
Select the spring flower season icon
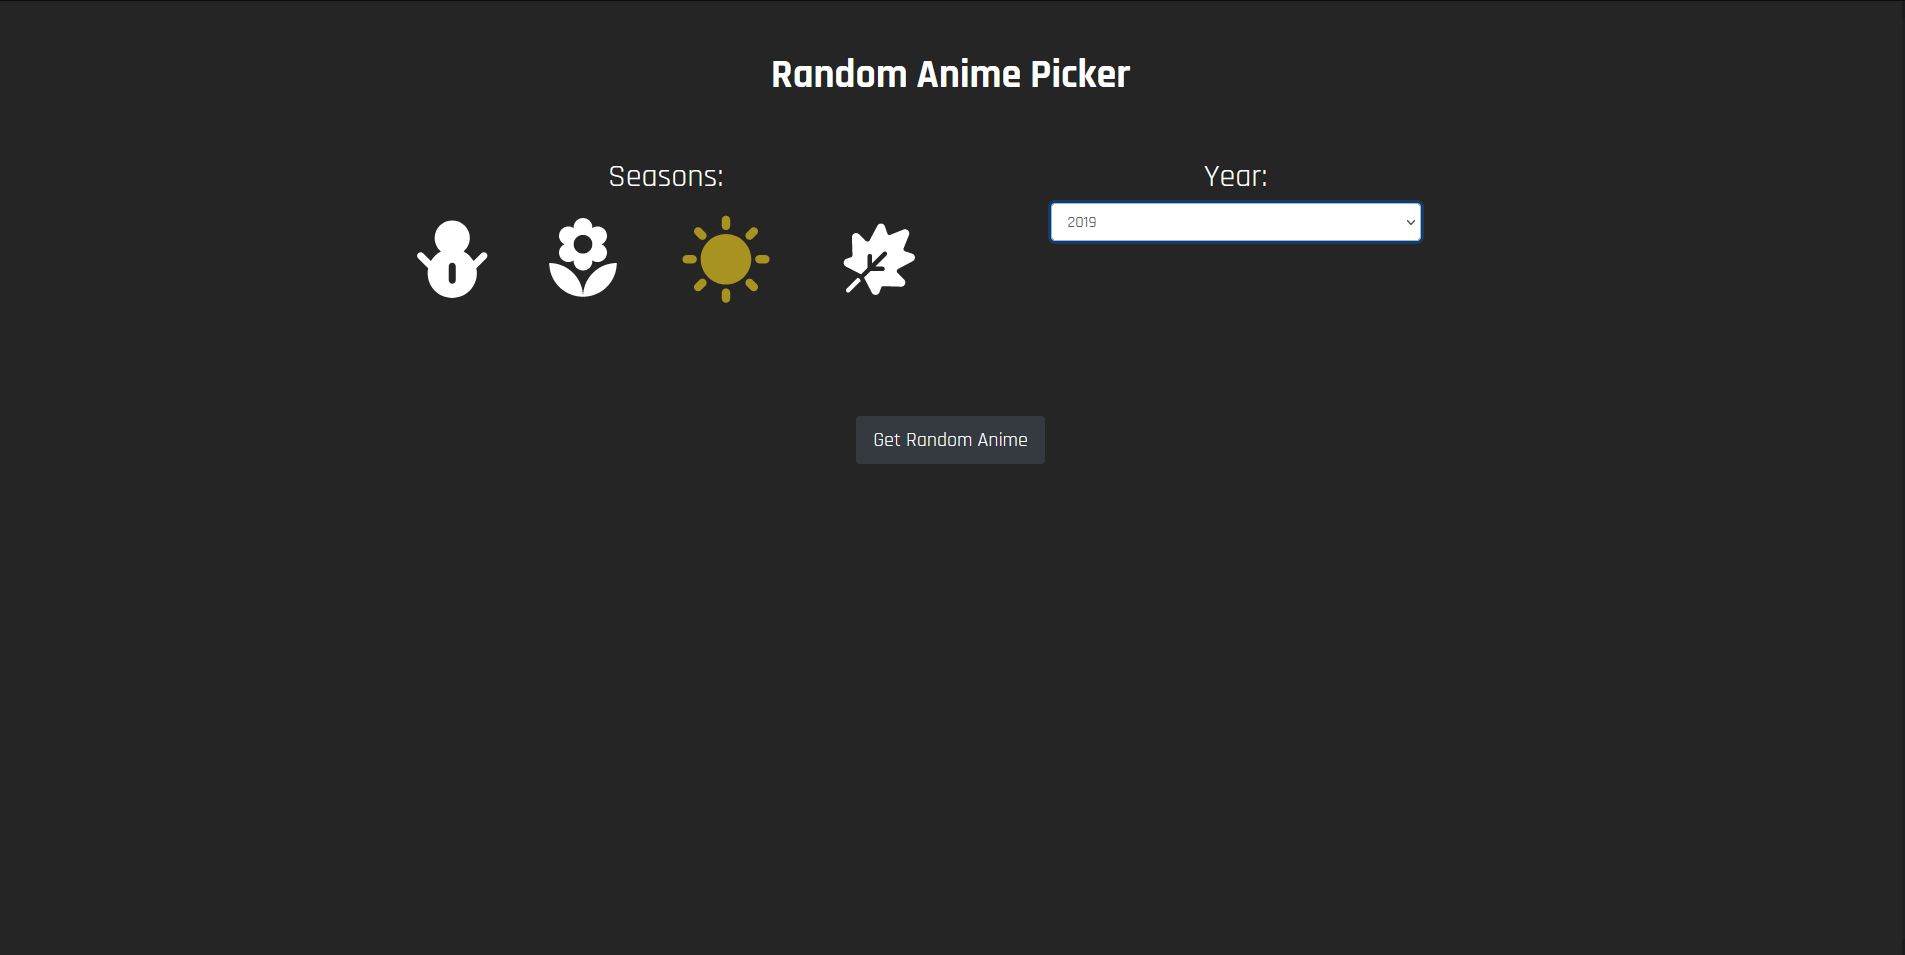coord(583,258)
